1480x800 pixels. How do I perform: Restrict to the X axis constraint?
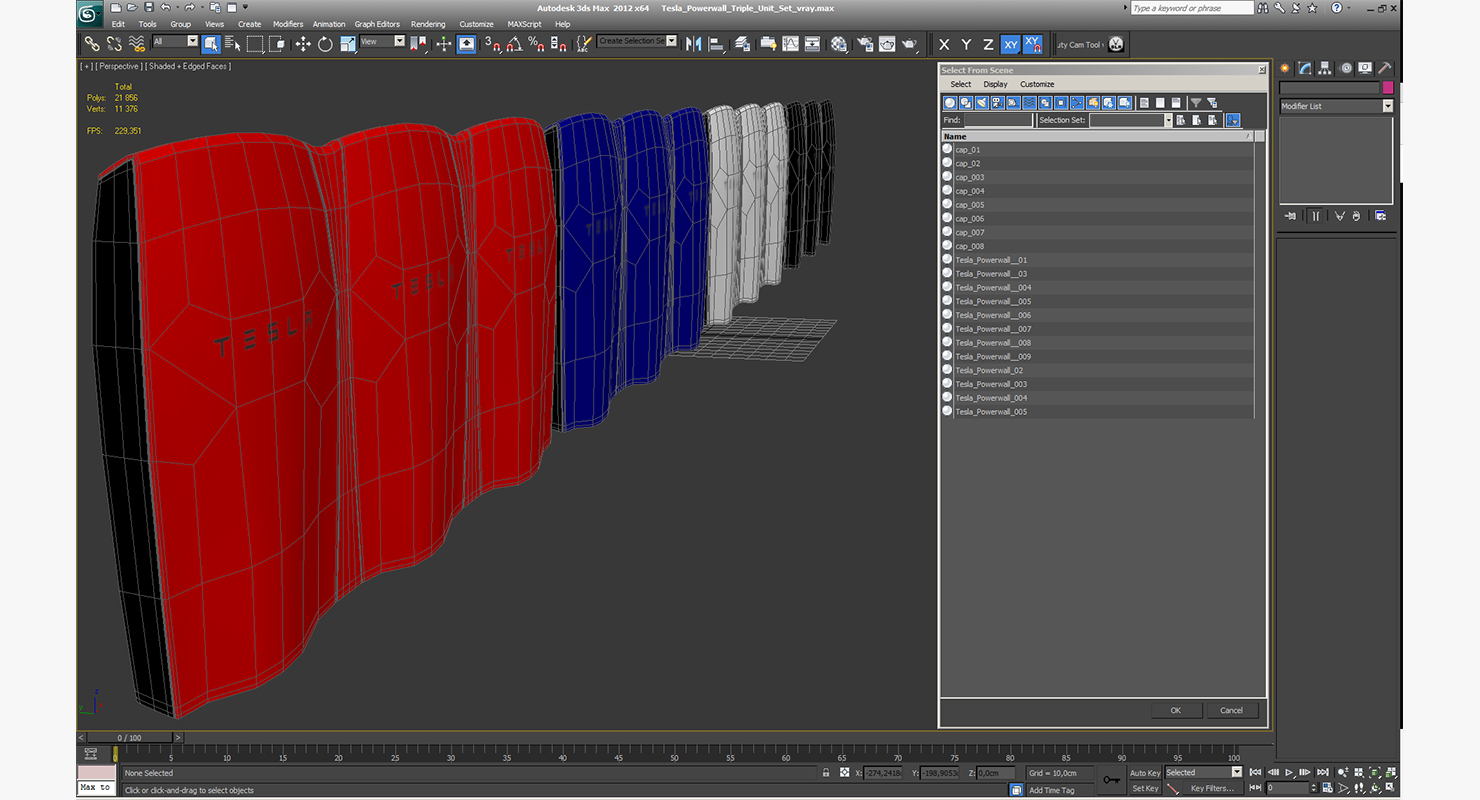tap(944, 44)
